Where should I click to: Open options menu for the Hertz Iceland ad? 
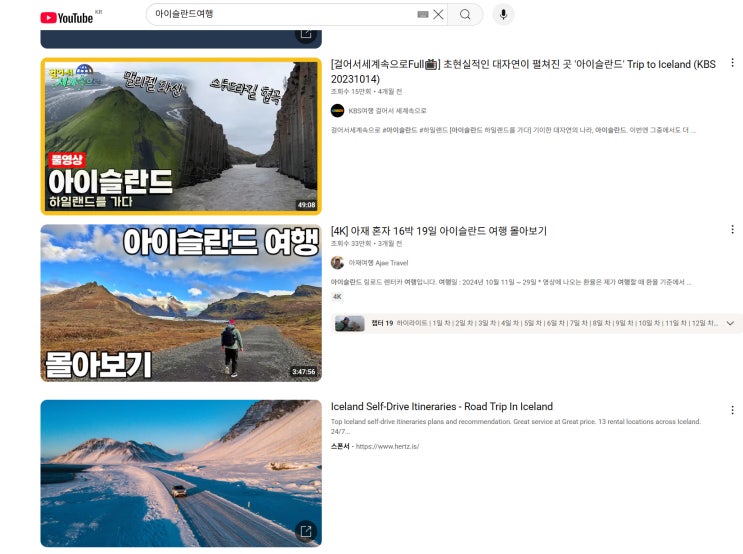point(732,410)
